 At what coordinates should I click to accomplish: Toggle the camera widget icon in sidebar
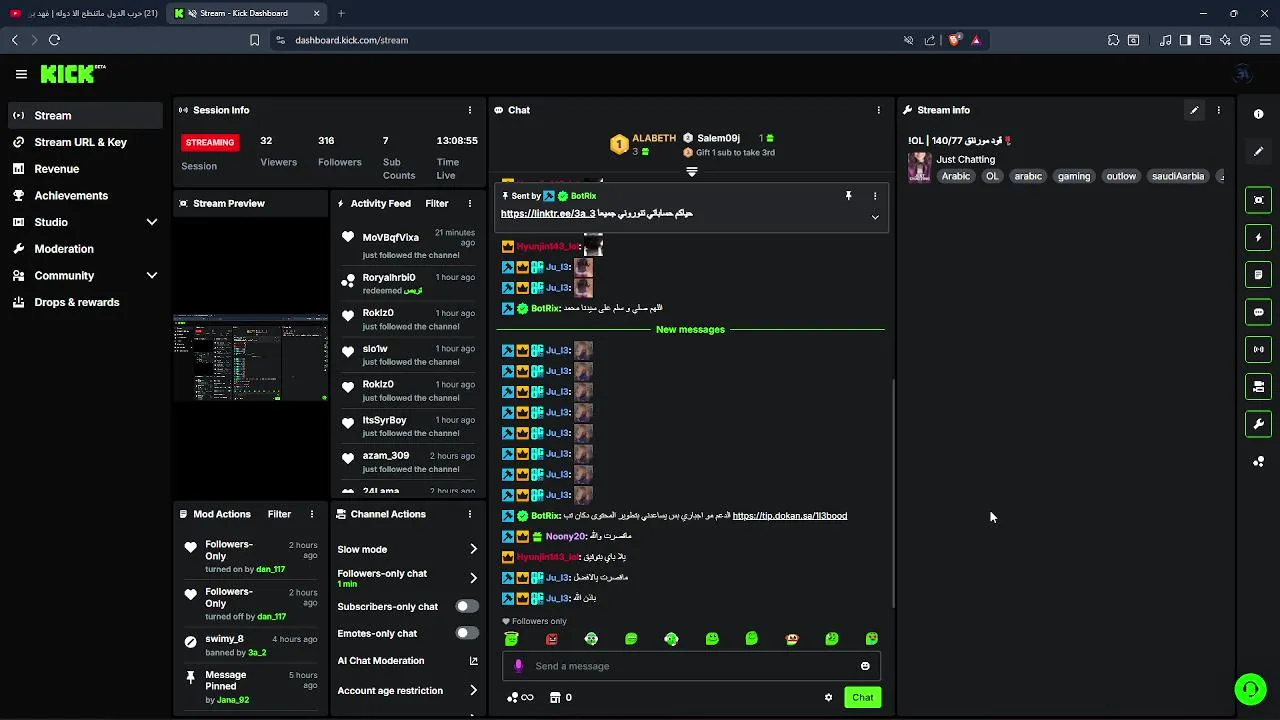coord(1258,386)
